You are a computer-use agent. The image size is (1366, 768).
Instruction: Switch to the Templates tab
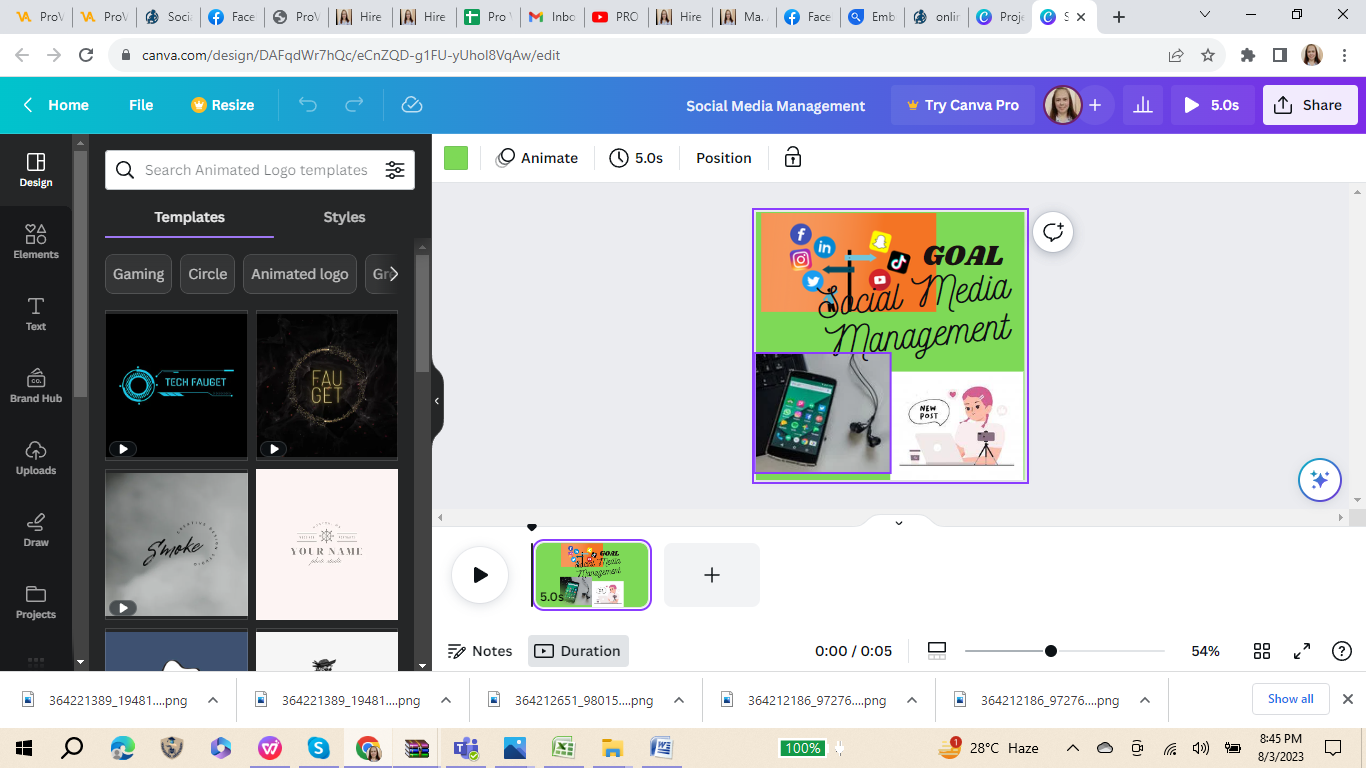tap(189, 217)
